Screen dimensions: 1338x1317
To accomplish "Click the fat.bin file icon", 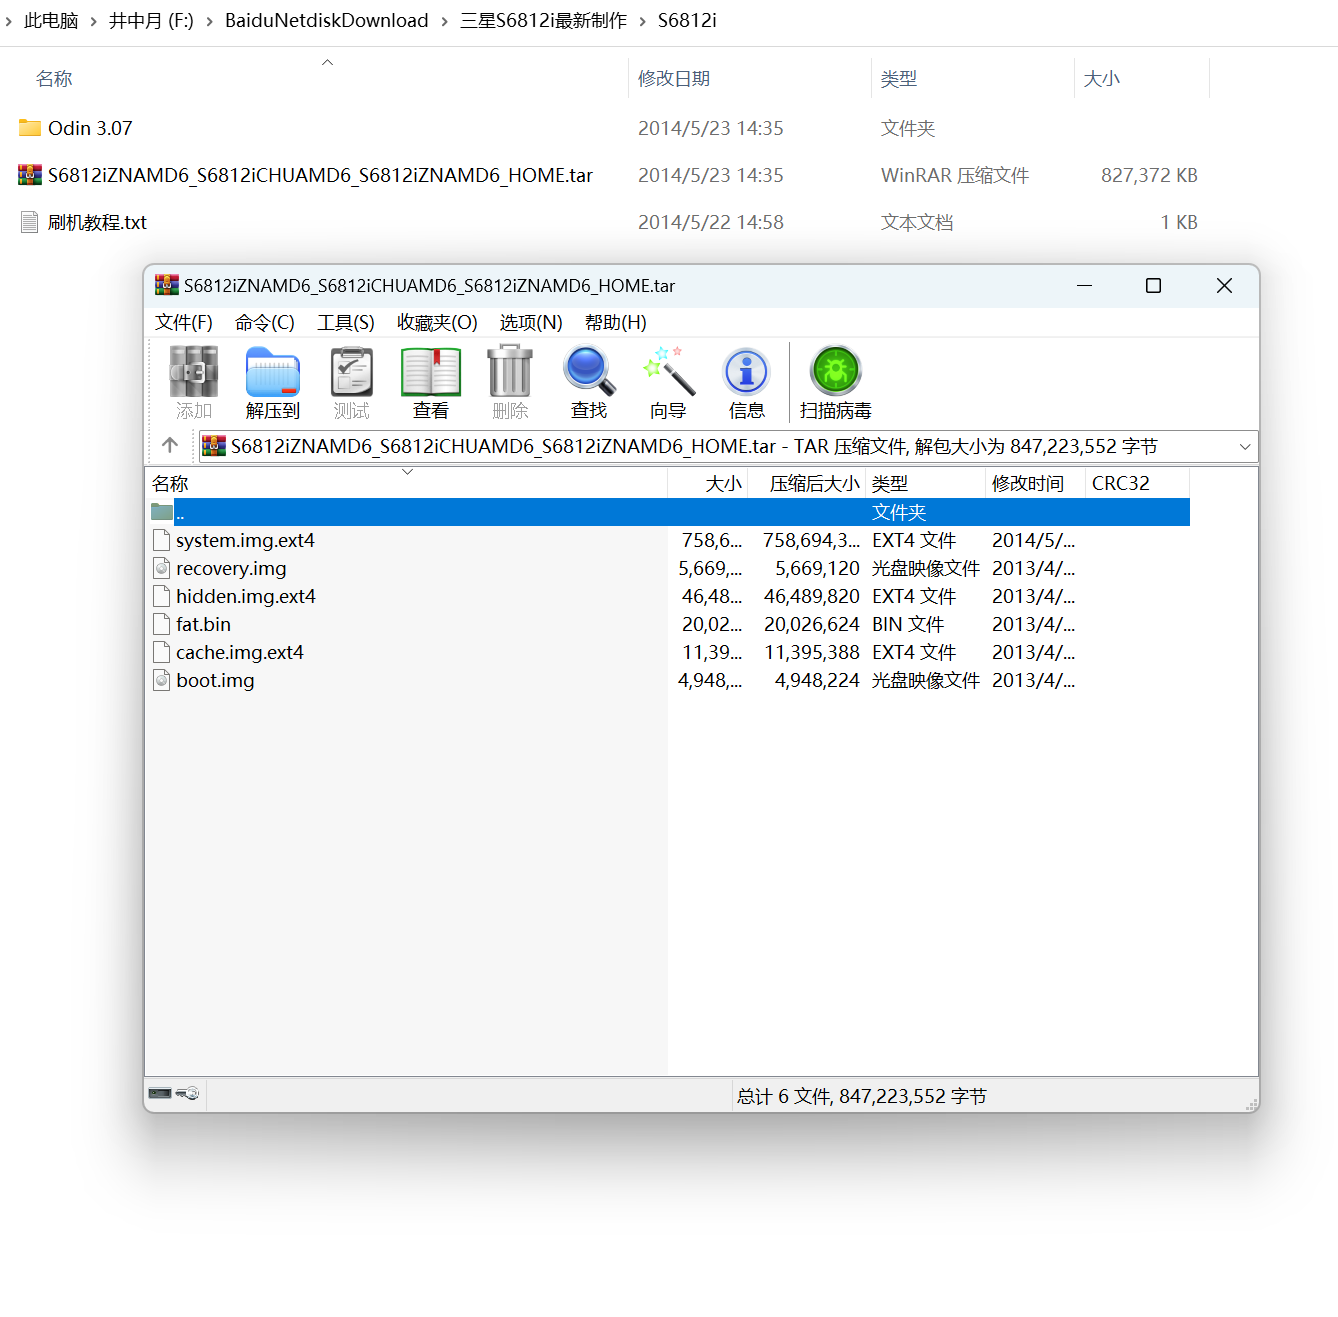I will [x=162, y=624].
